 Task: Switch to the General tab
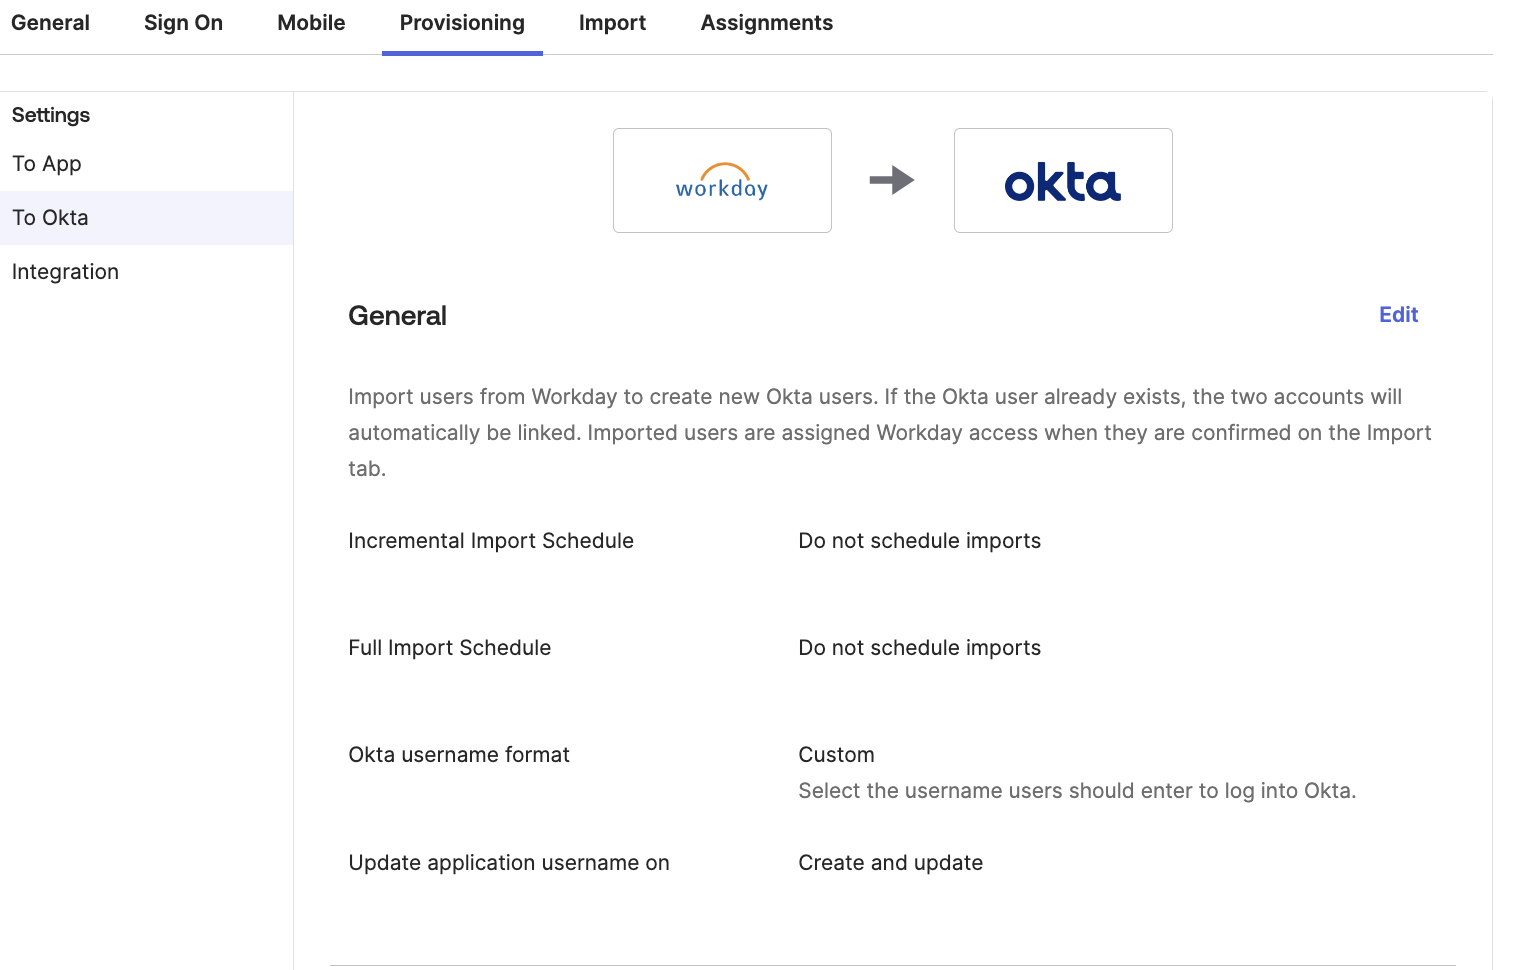pyautogui.click(x=50, y=22)
